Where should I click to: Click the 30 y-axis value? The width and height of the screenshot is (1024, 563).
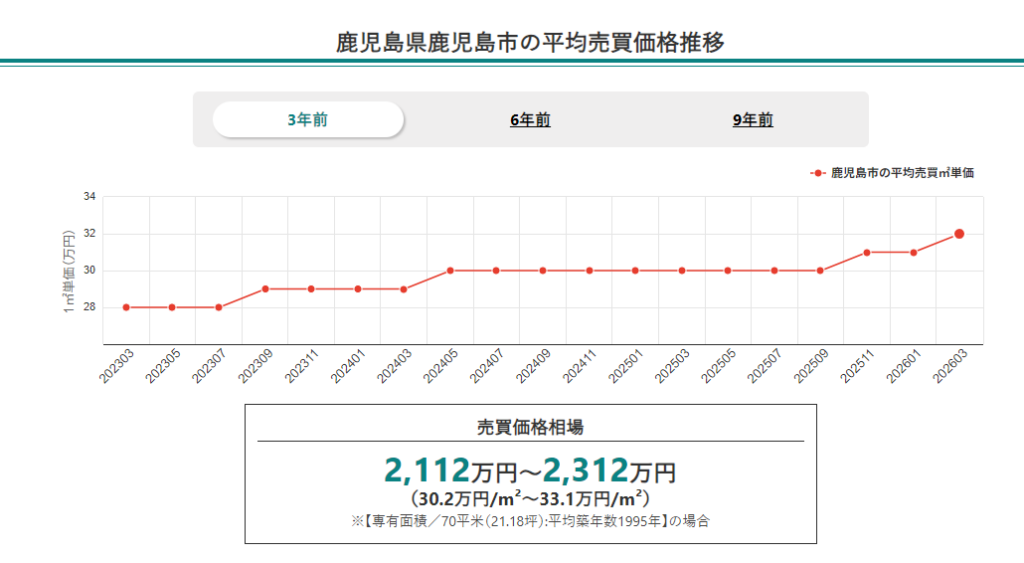[89, 270]
